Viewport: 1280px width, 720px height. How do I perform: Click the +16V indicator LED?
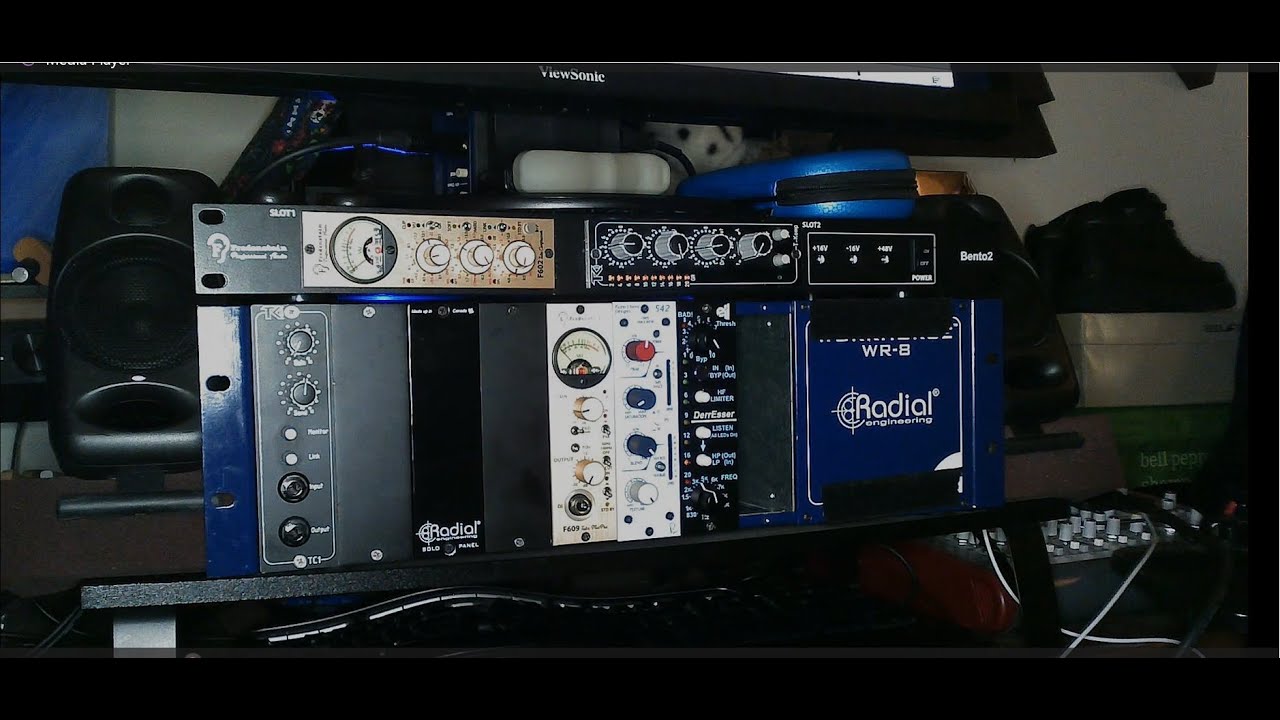tap(823, 260)
